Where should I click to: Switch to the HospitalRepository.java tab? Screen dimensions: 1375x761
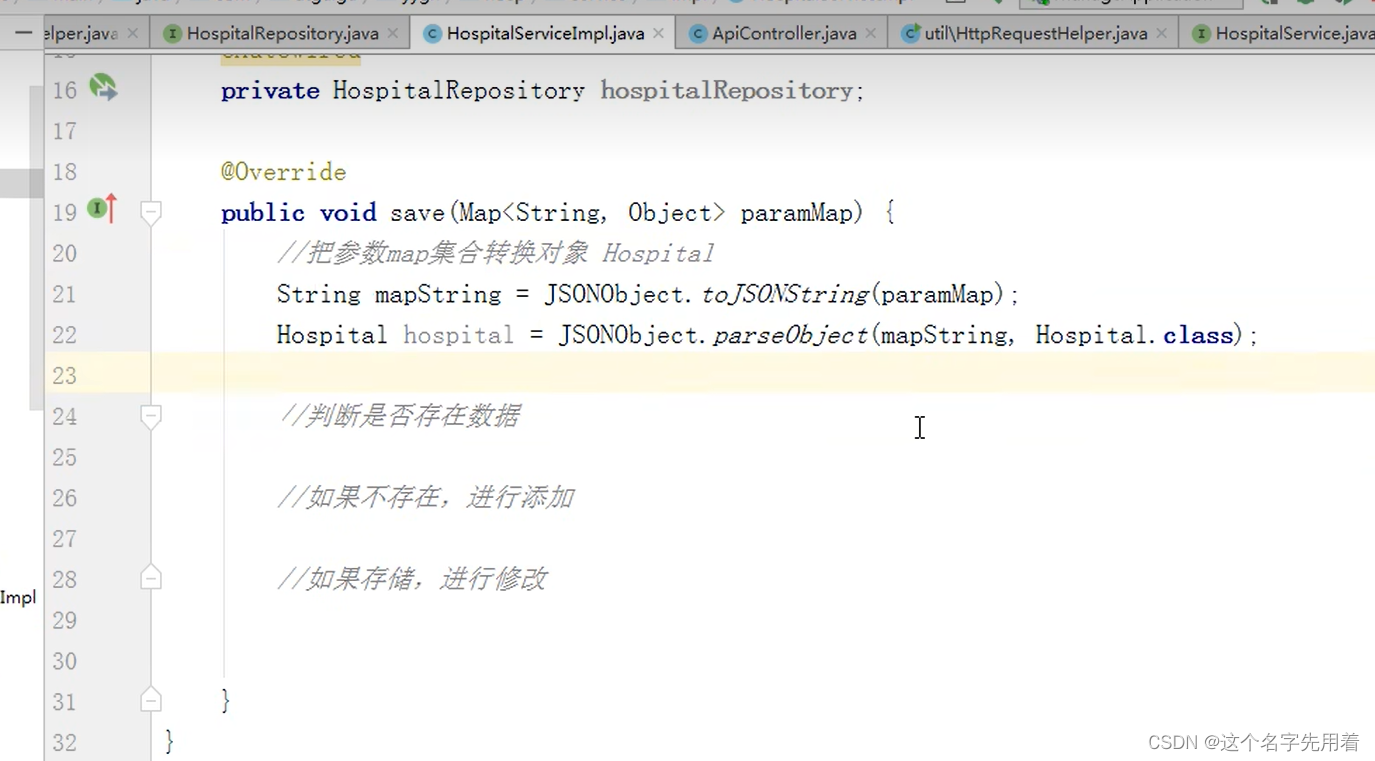283,33
